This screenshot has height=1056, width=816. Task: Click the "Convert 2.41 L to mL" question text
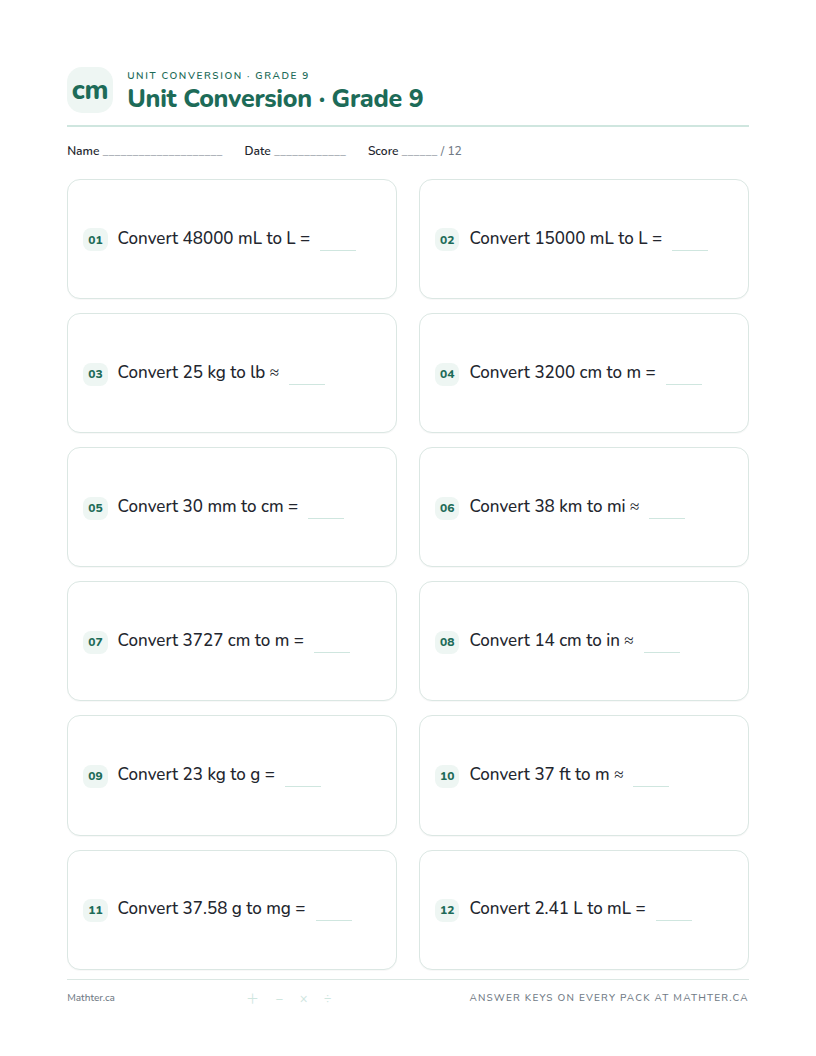point(557,909)
